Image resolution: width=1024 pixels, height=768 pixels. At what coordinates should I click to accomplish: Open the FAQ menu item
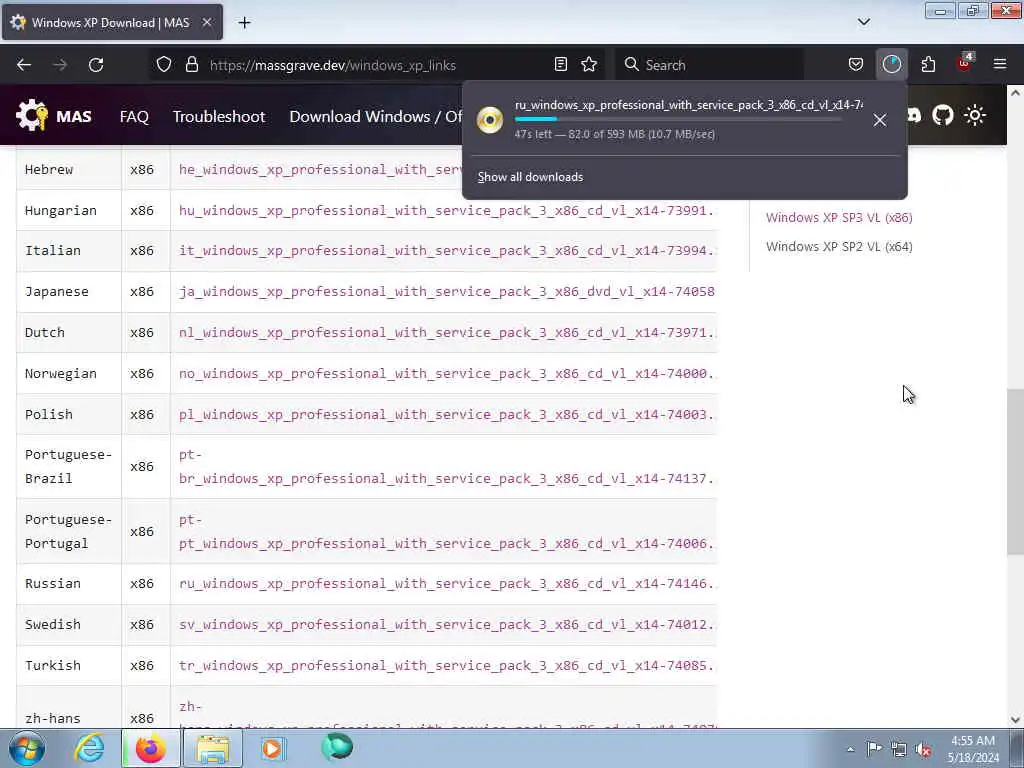tap(135, 116)
